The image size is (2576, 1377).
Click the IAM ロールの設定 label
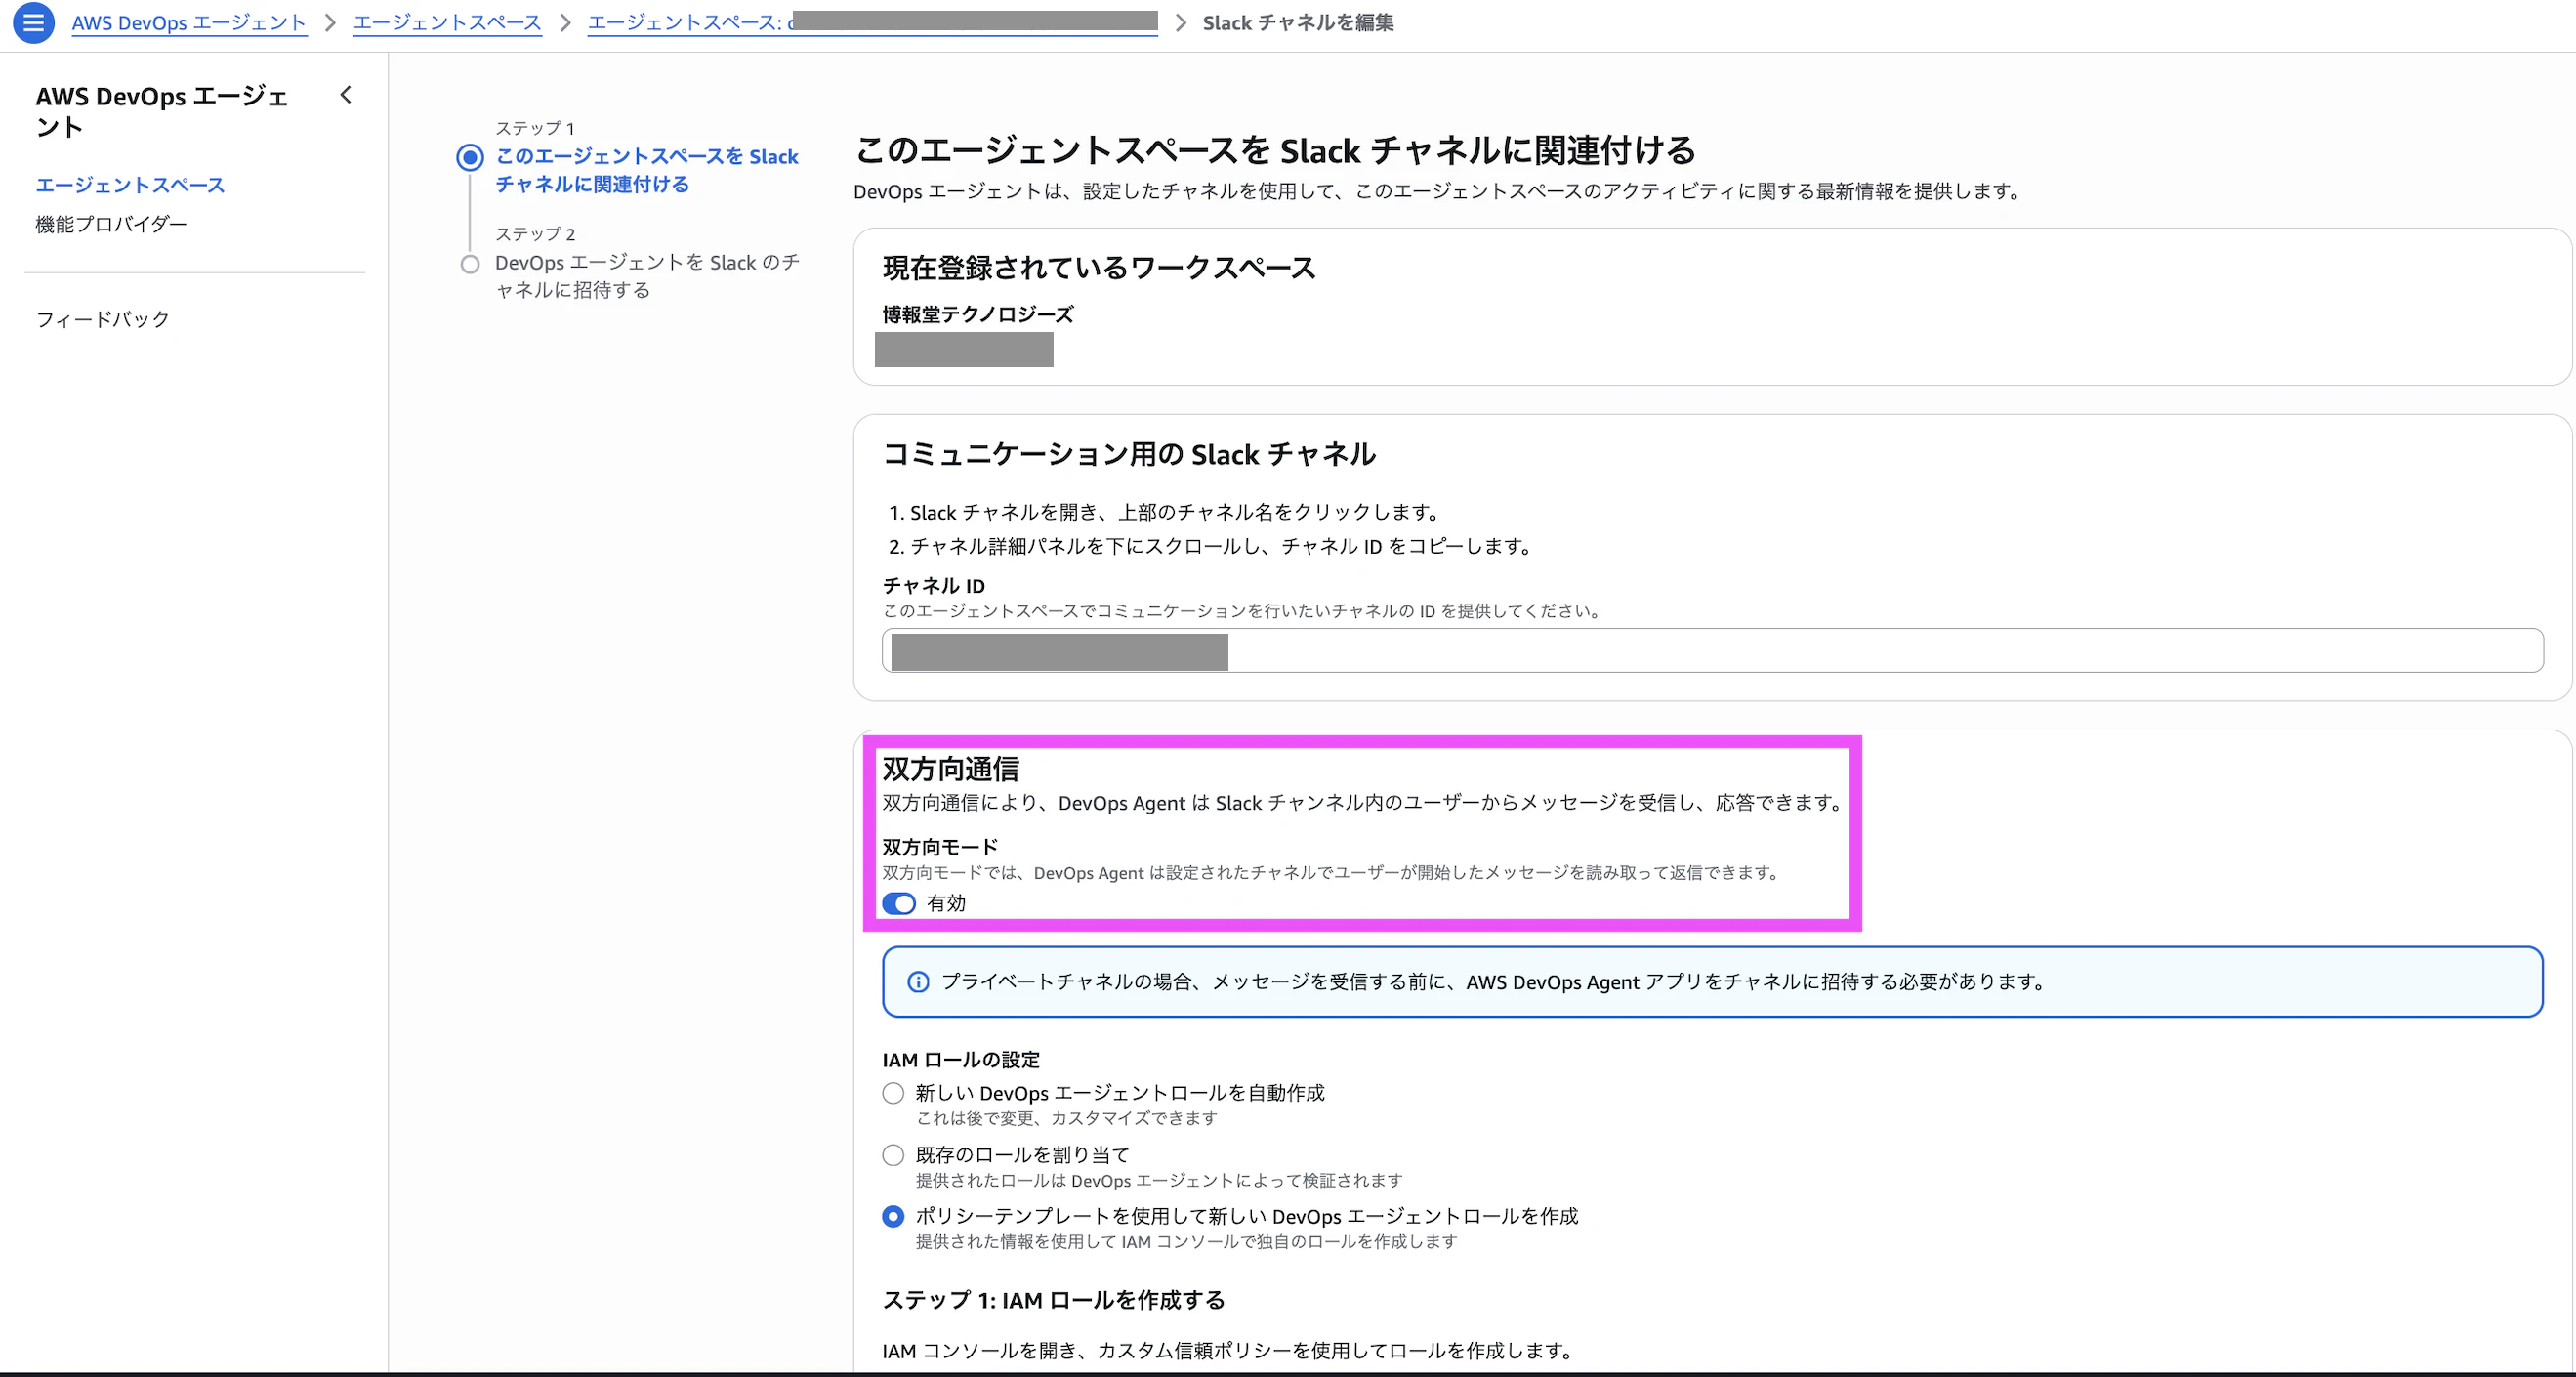coord(961,1060)
